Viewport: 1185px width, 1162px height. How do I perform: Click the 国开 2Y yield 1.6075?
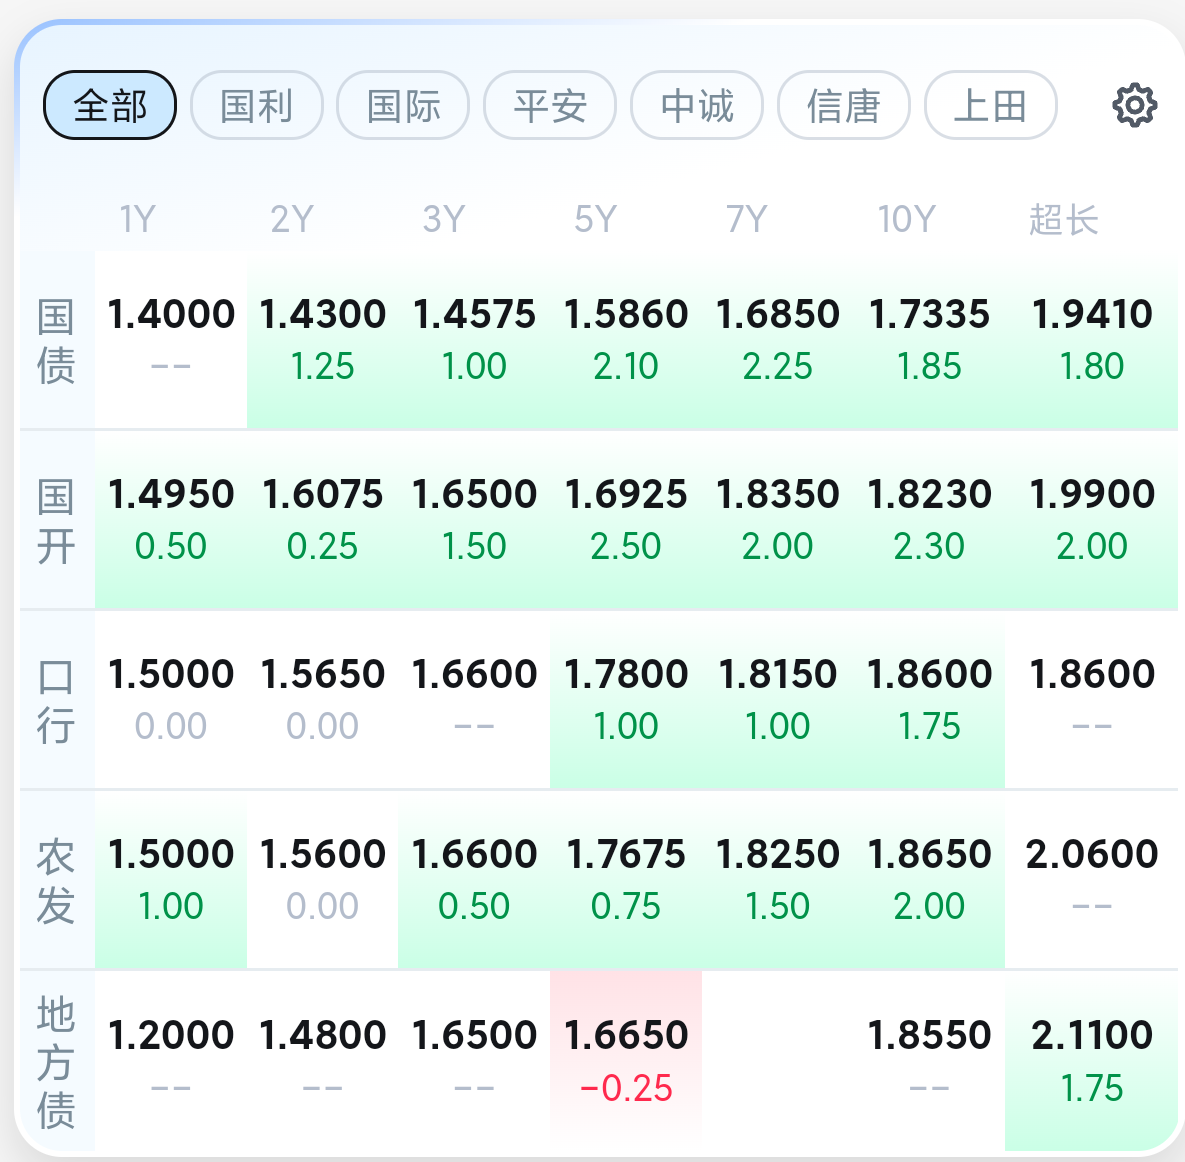click(x=322, y=494)
